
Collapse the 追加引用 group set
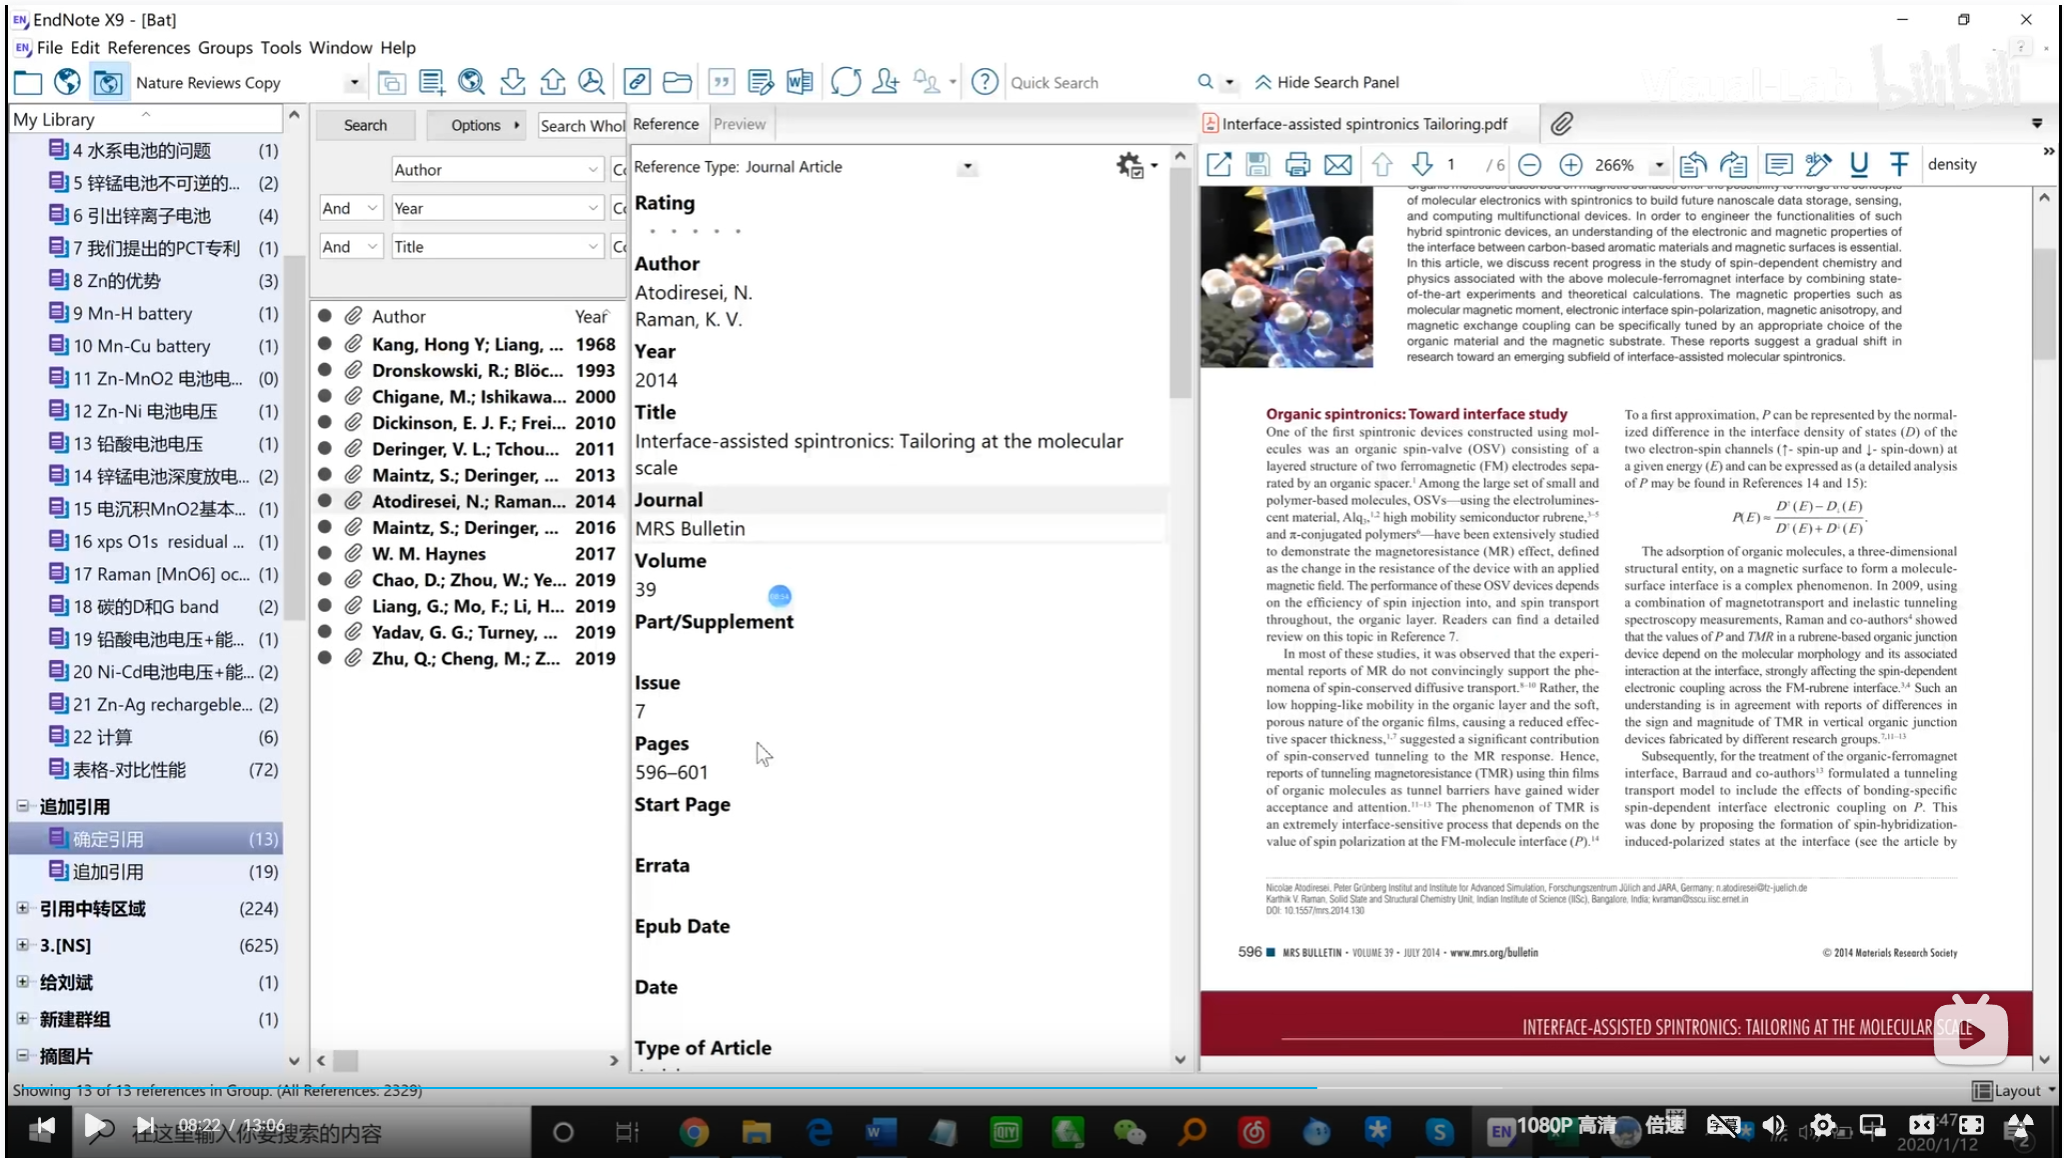22,806
